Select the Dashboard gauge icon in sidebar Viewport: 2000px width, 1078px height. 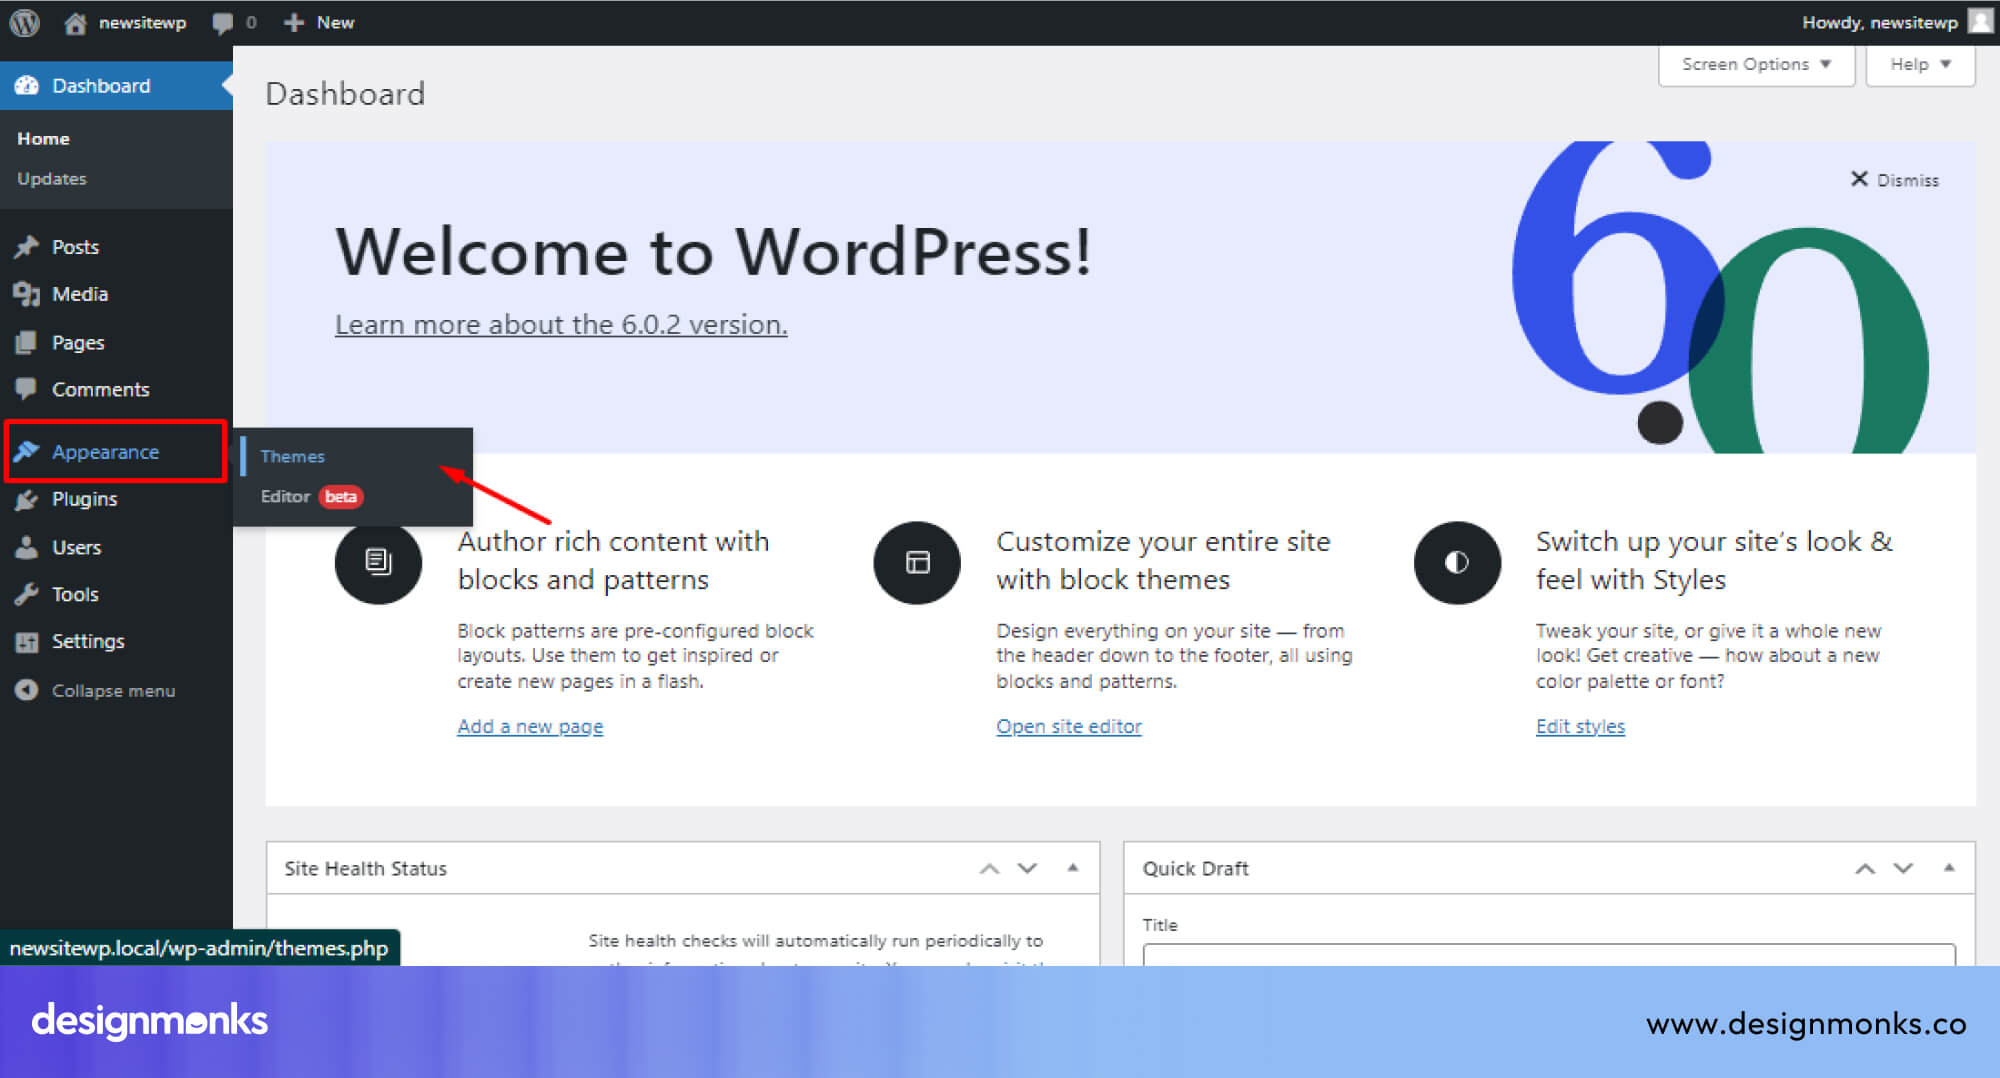click(x=26, y=86)
